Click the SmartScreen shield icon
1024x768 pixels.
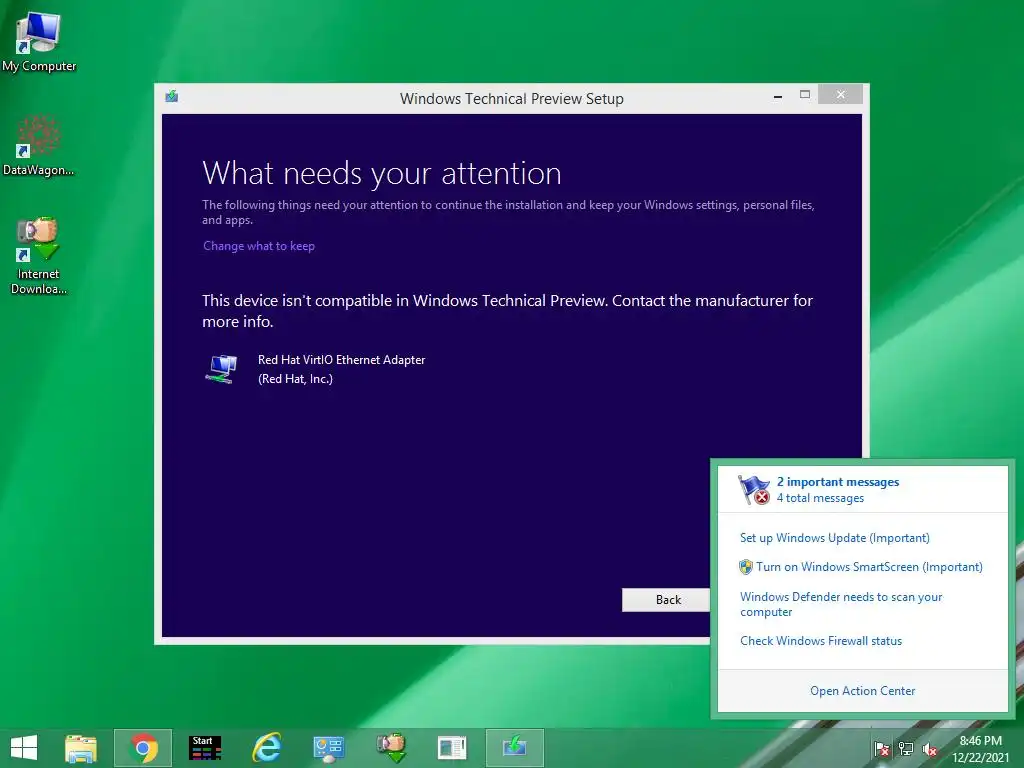pyautogui.click(x=746, y=567)
